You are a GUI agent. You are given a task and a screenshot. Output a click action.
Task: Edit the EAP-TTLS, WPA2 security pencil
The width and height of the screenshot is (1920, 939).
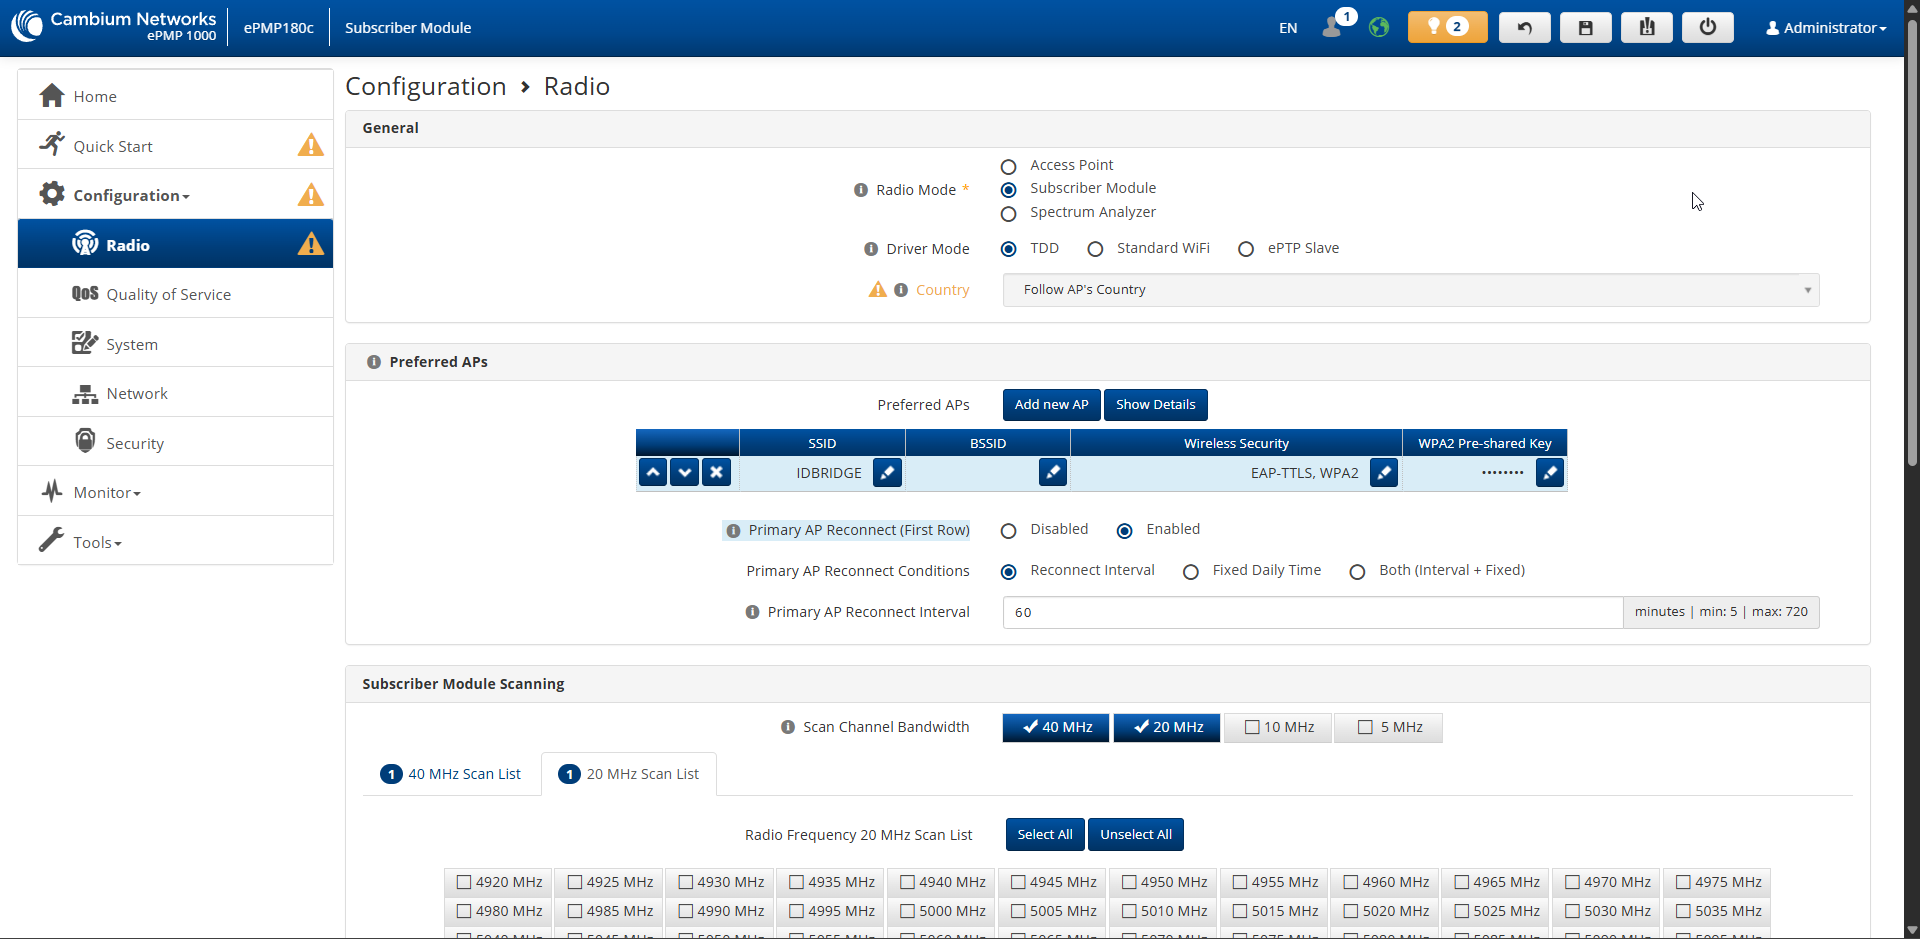1384,472
